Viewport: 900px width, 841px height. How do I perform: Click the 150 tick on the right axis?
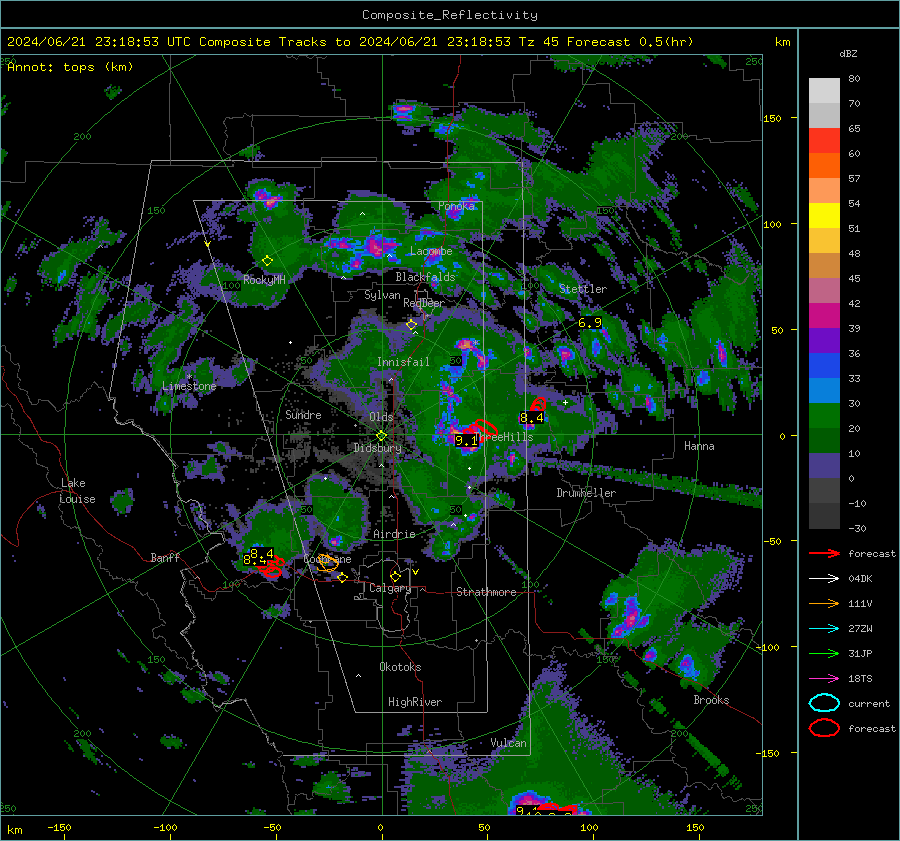click(772, 118)
